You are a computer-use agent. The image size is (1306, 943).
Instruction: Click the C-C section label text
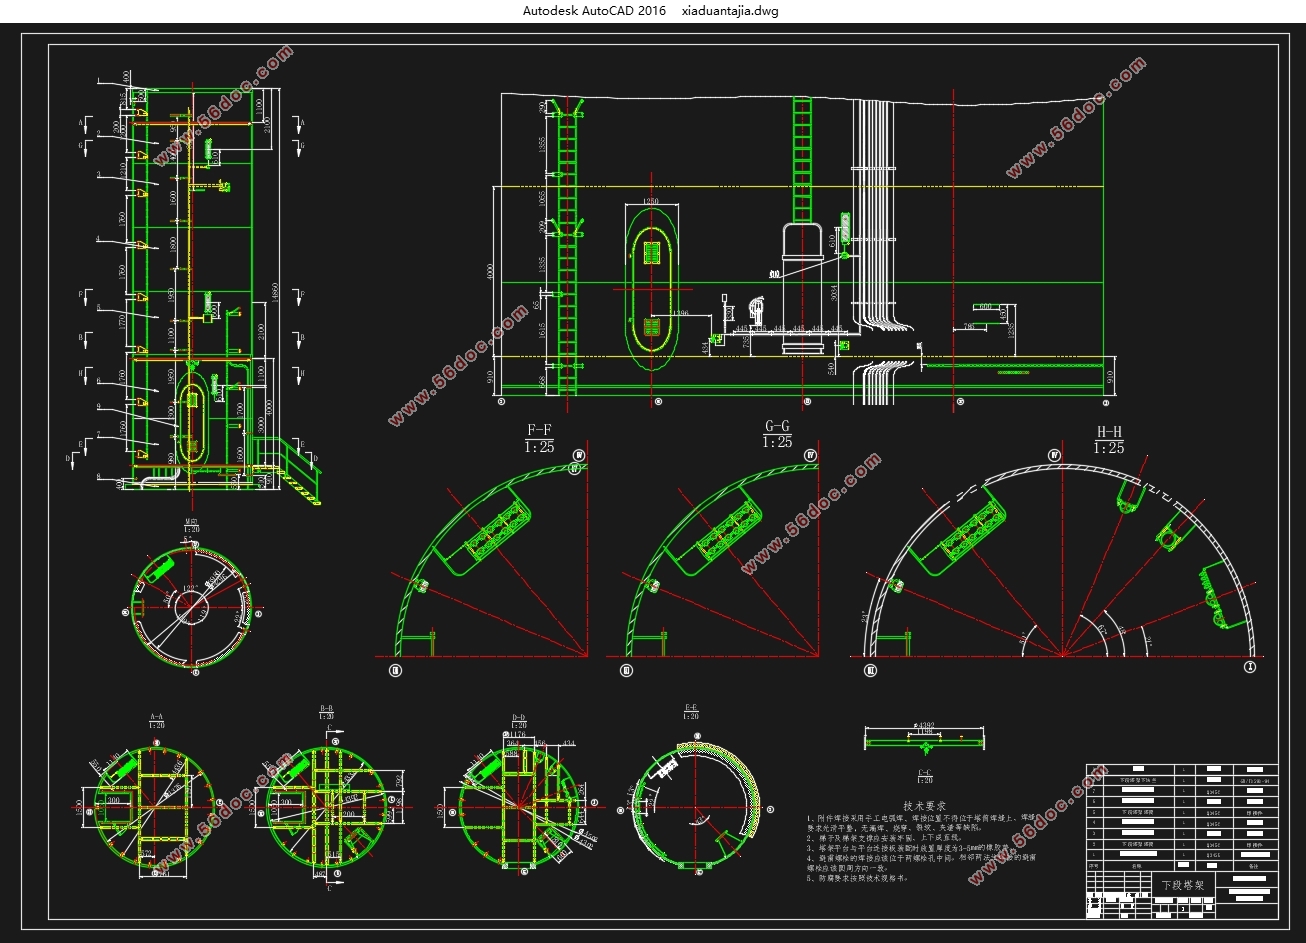(925, 771)
